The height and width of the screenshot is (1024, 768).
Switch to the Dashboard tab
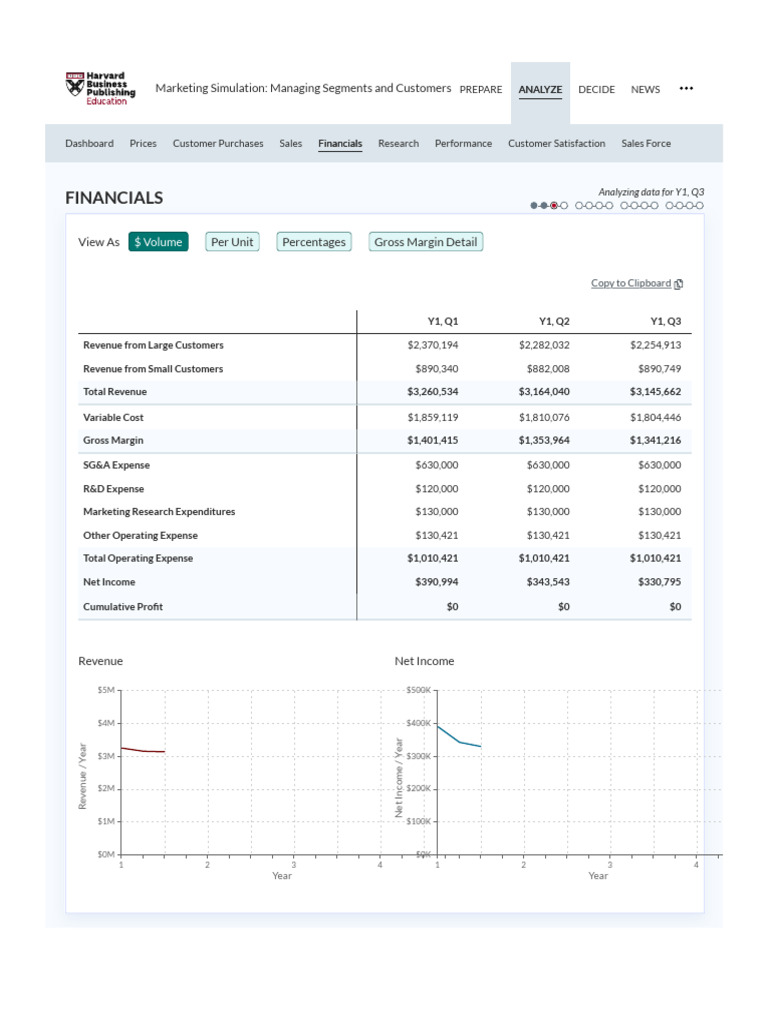click(89, 143)
